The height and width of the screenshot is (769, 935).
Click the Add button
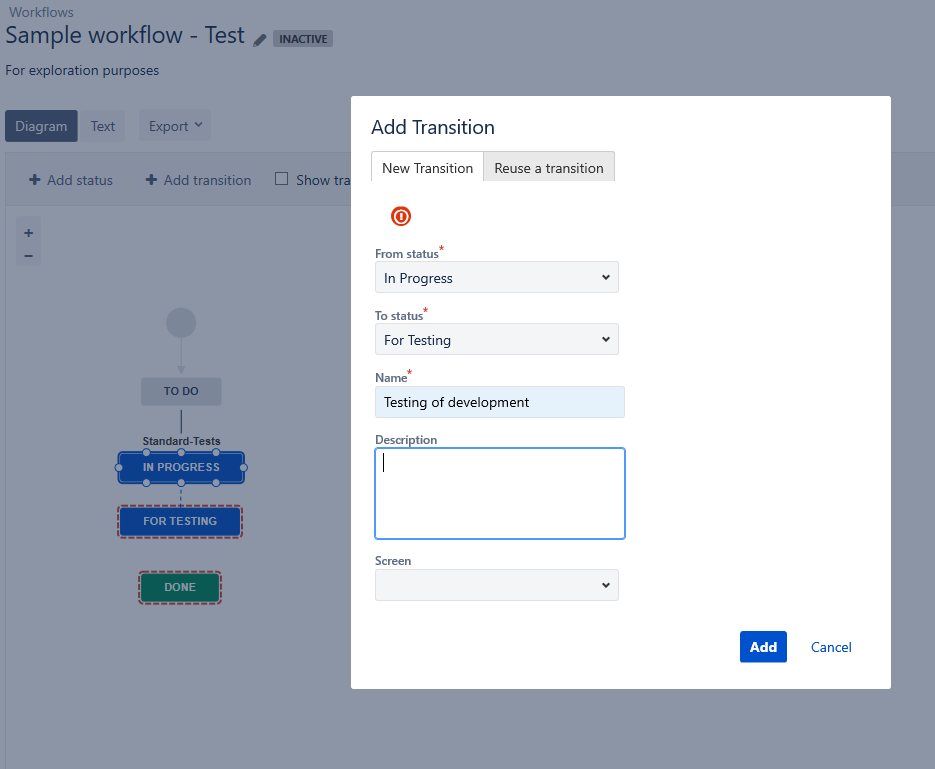(763, 647)
